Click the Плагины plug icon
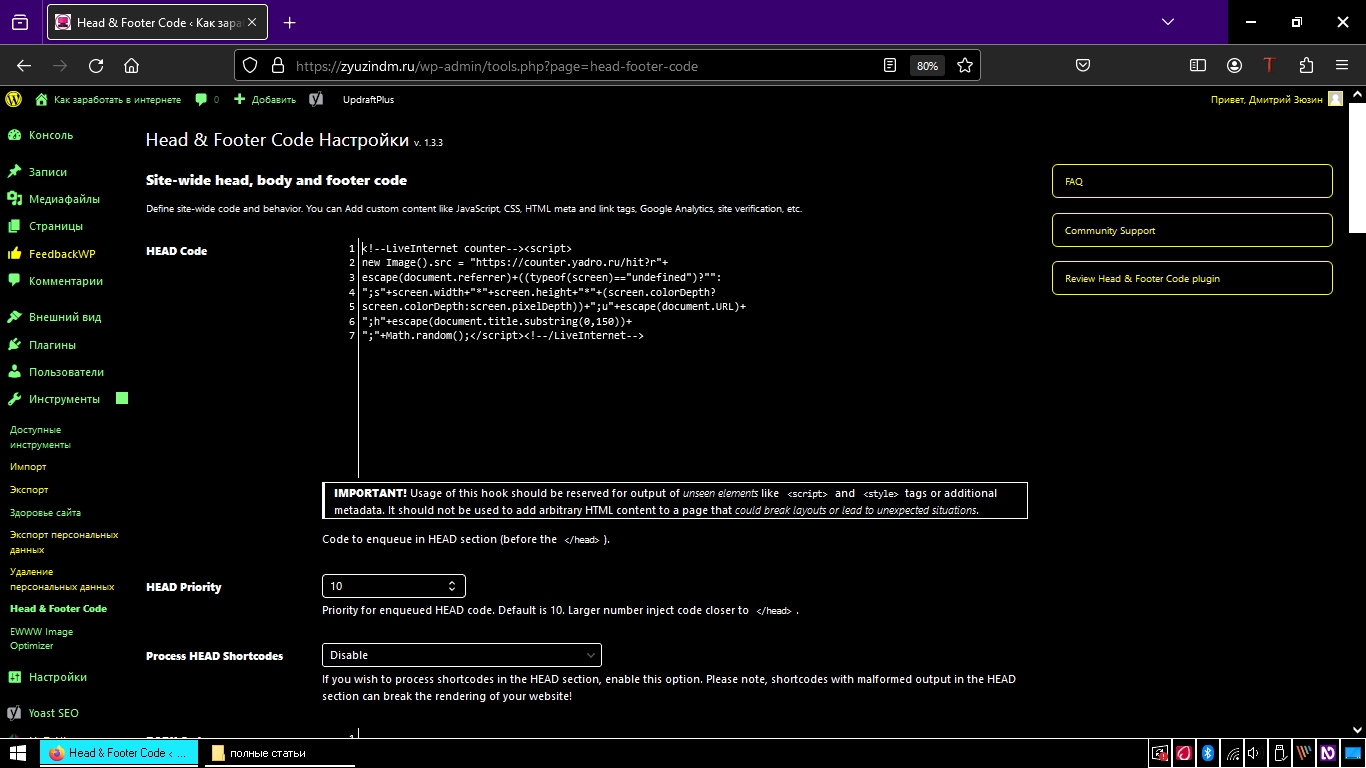This screenshot has height=768, width=1366. [x=14, y=345]
